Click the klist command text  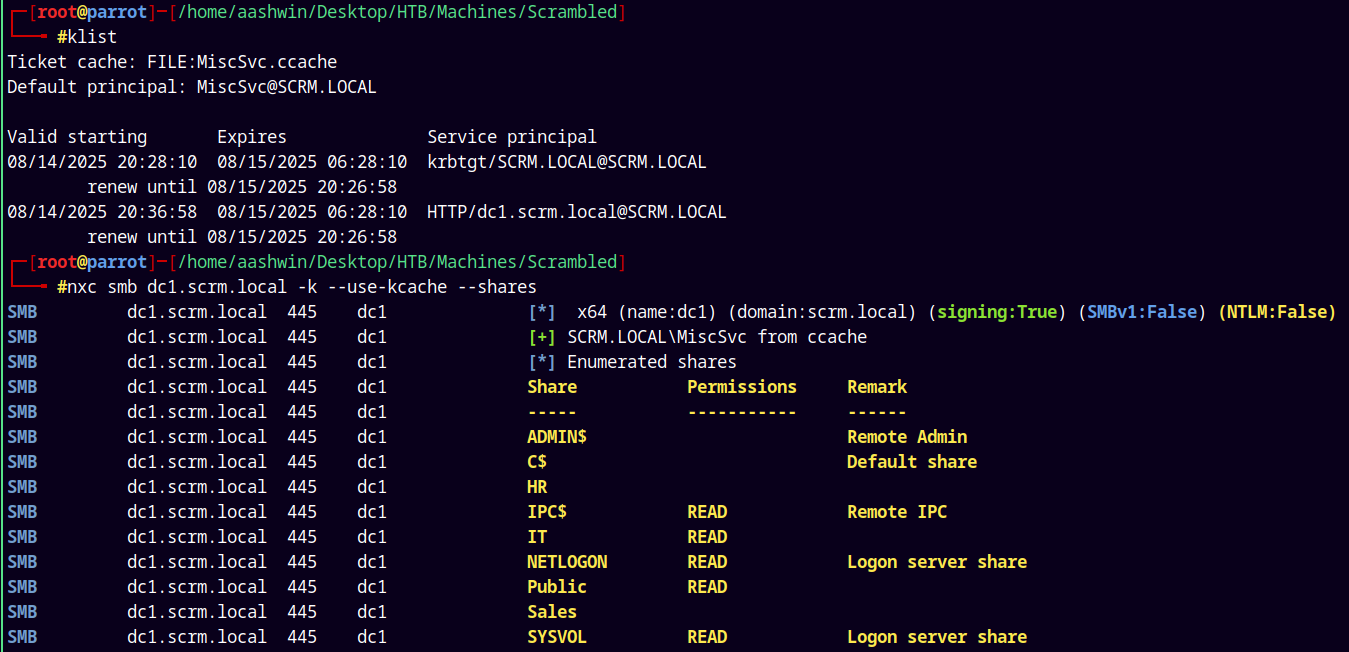coord(92,37)
